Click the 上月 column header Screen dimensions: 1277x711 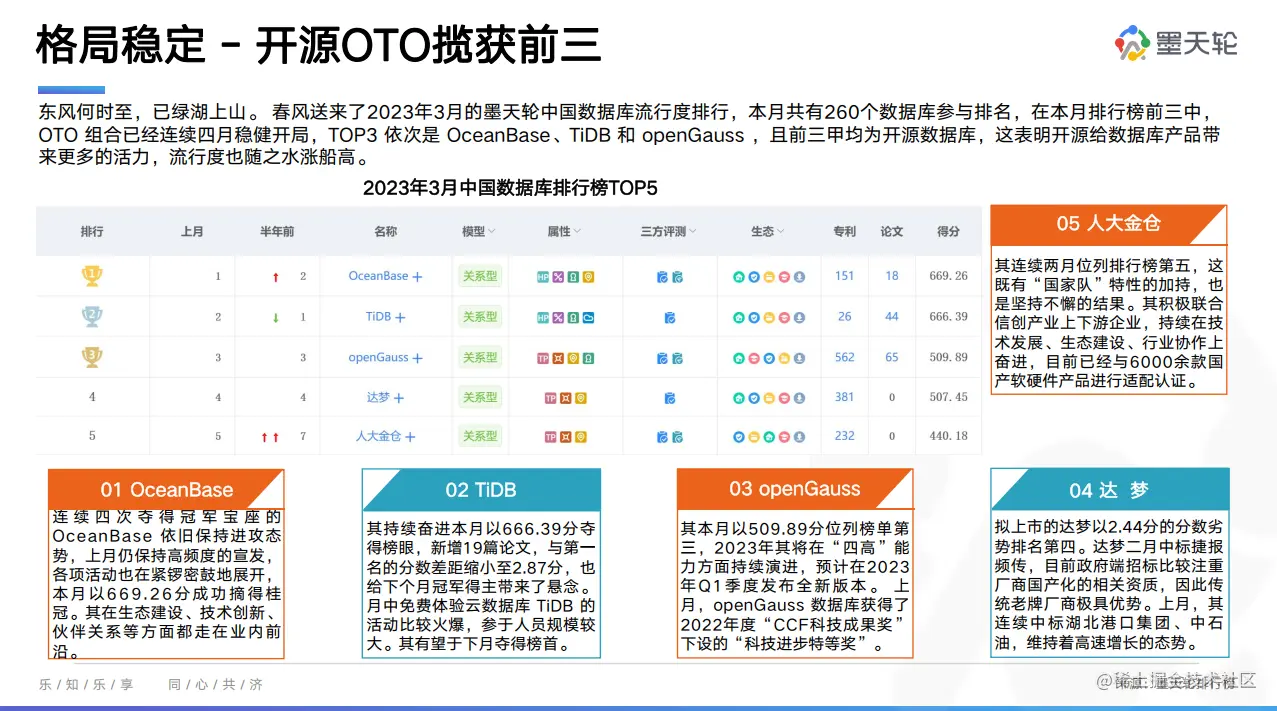(x=192, y=231)
